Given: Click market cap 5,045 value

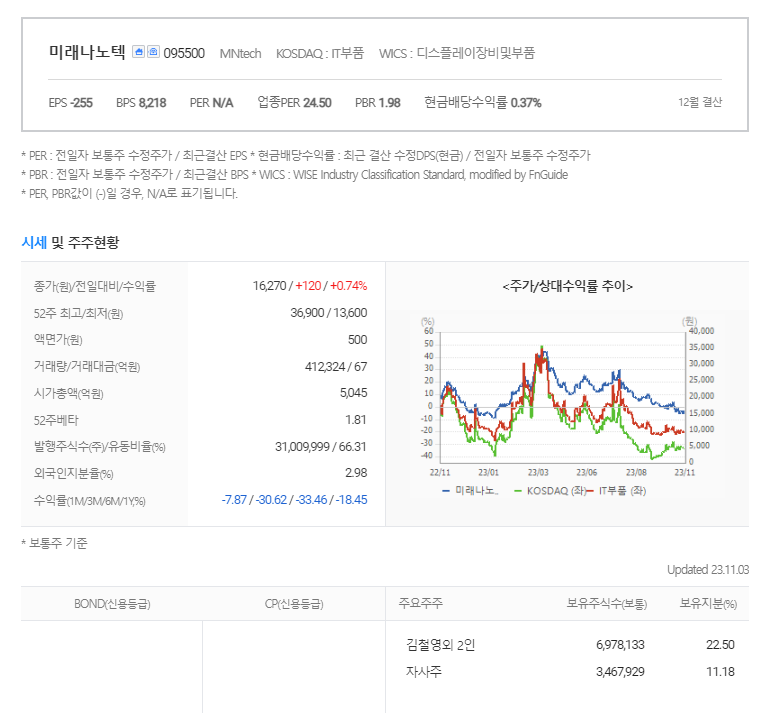Looking at the screenshot, I should click(353, 393).
